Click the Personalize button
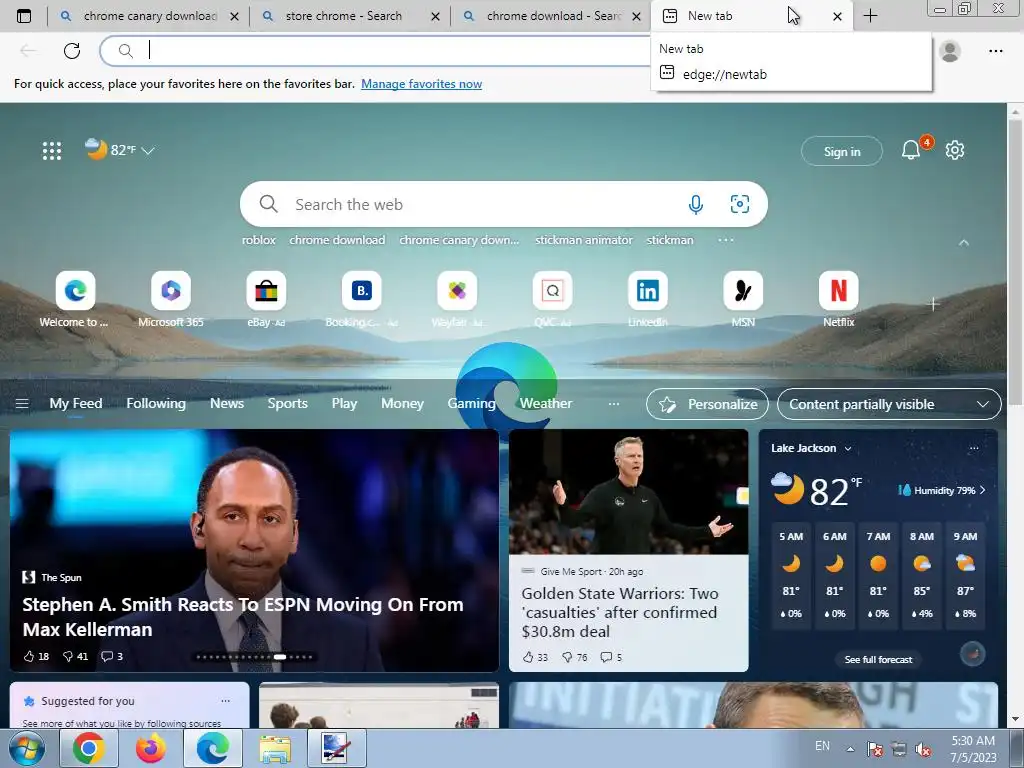Image resolution: width=1024 pixels, height=768 pixels. 707,404
